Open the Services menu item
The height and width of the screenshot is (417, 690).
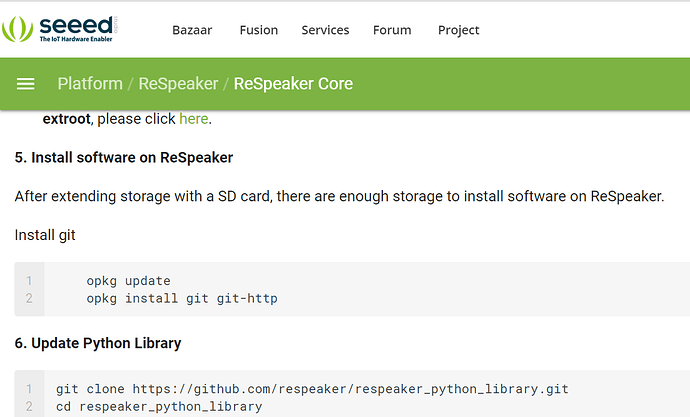[325, 30]
